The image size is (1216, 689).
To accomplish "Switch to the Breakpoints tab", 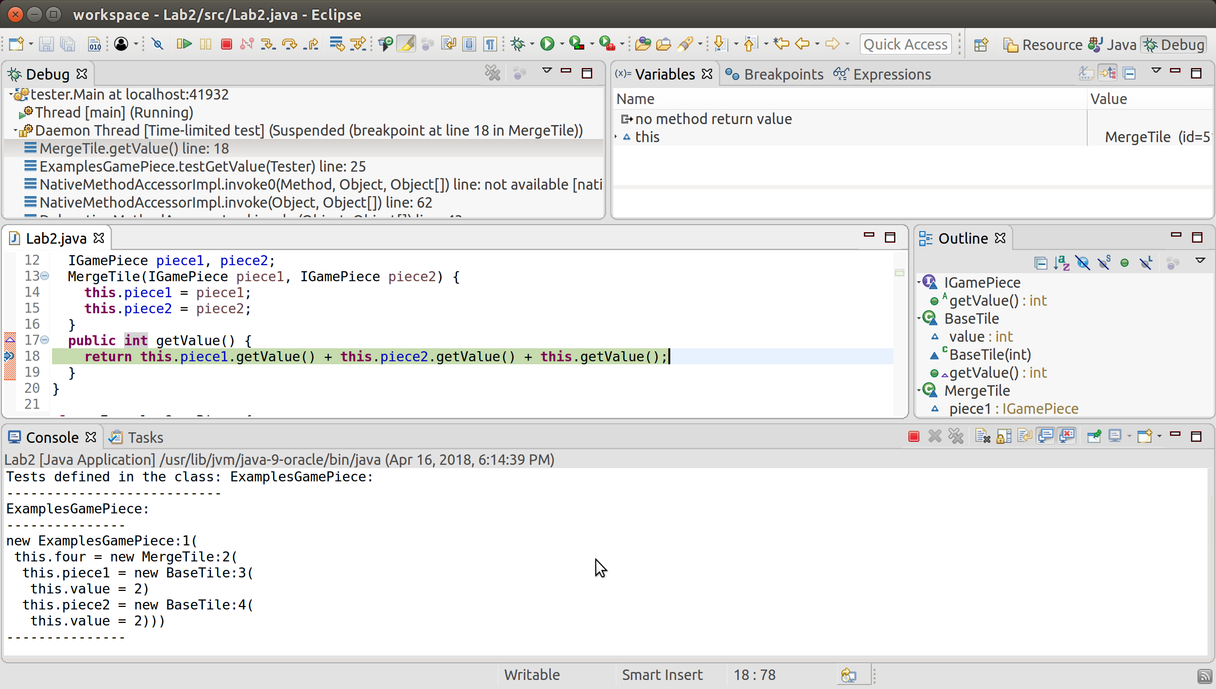I will coord(773,74).
